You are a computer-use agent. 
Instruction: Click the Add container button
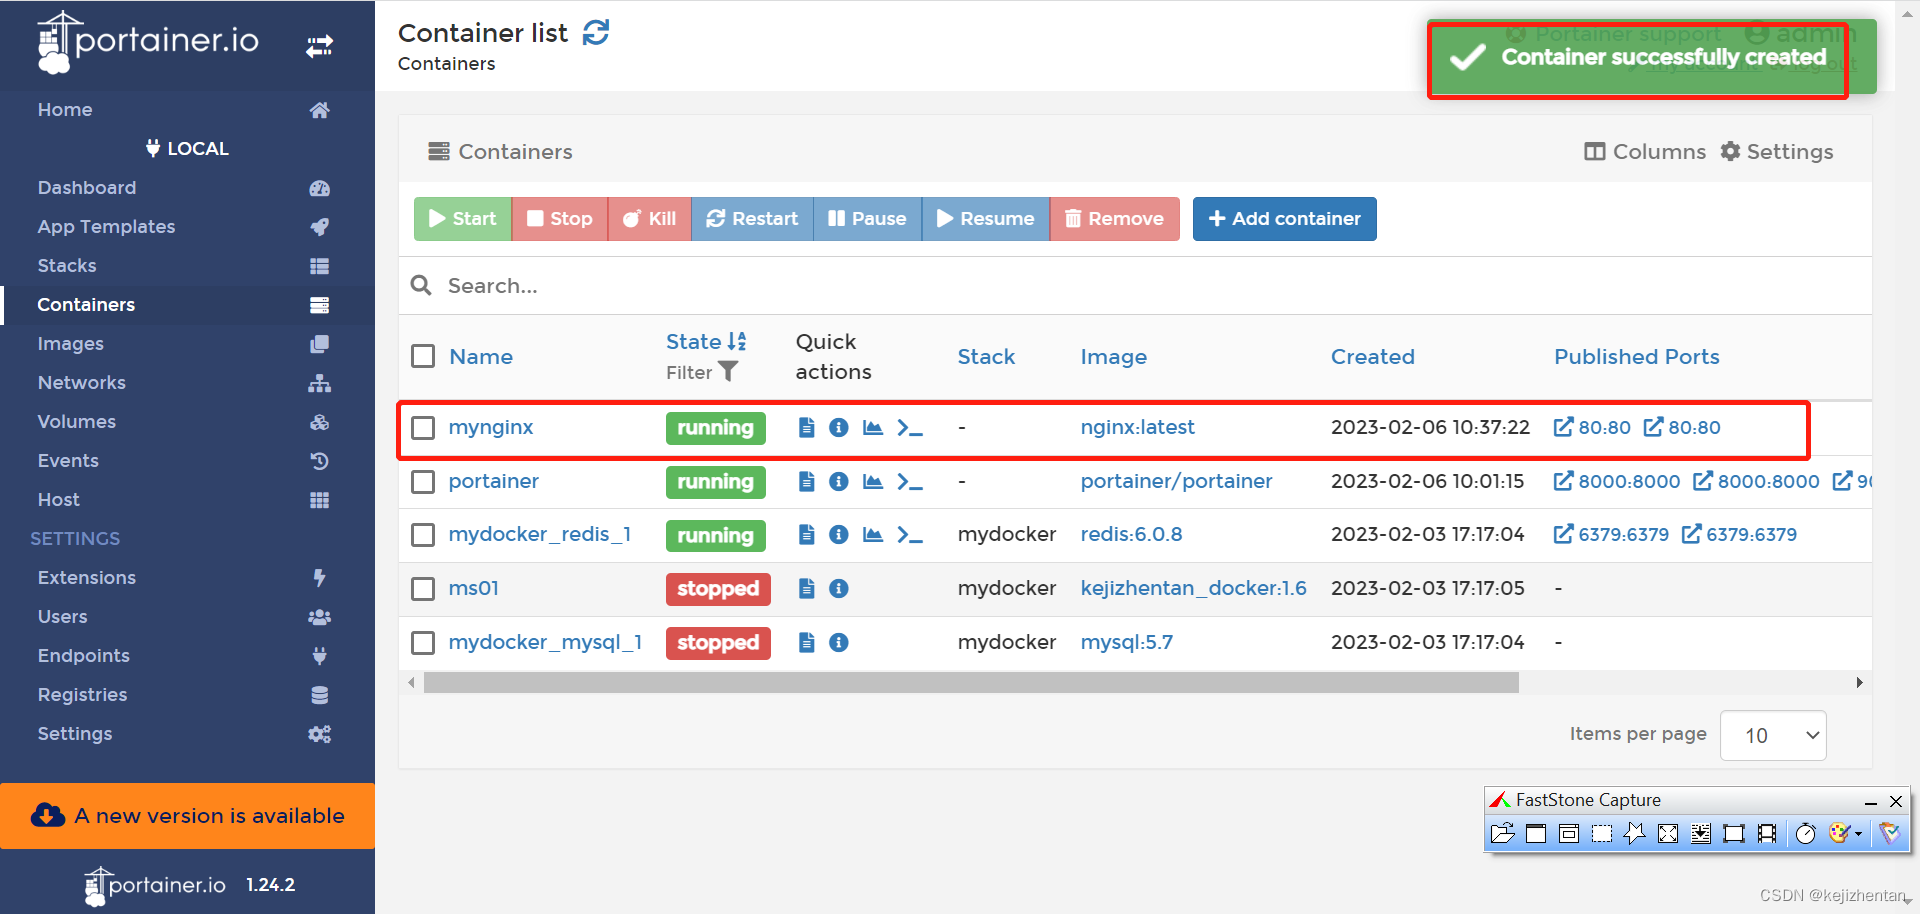click(x=1284, y=219)
